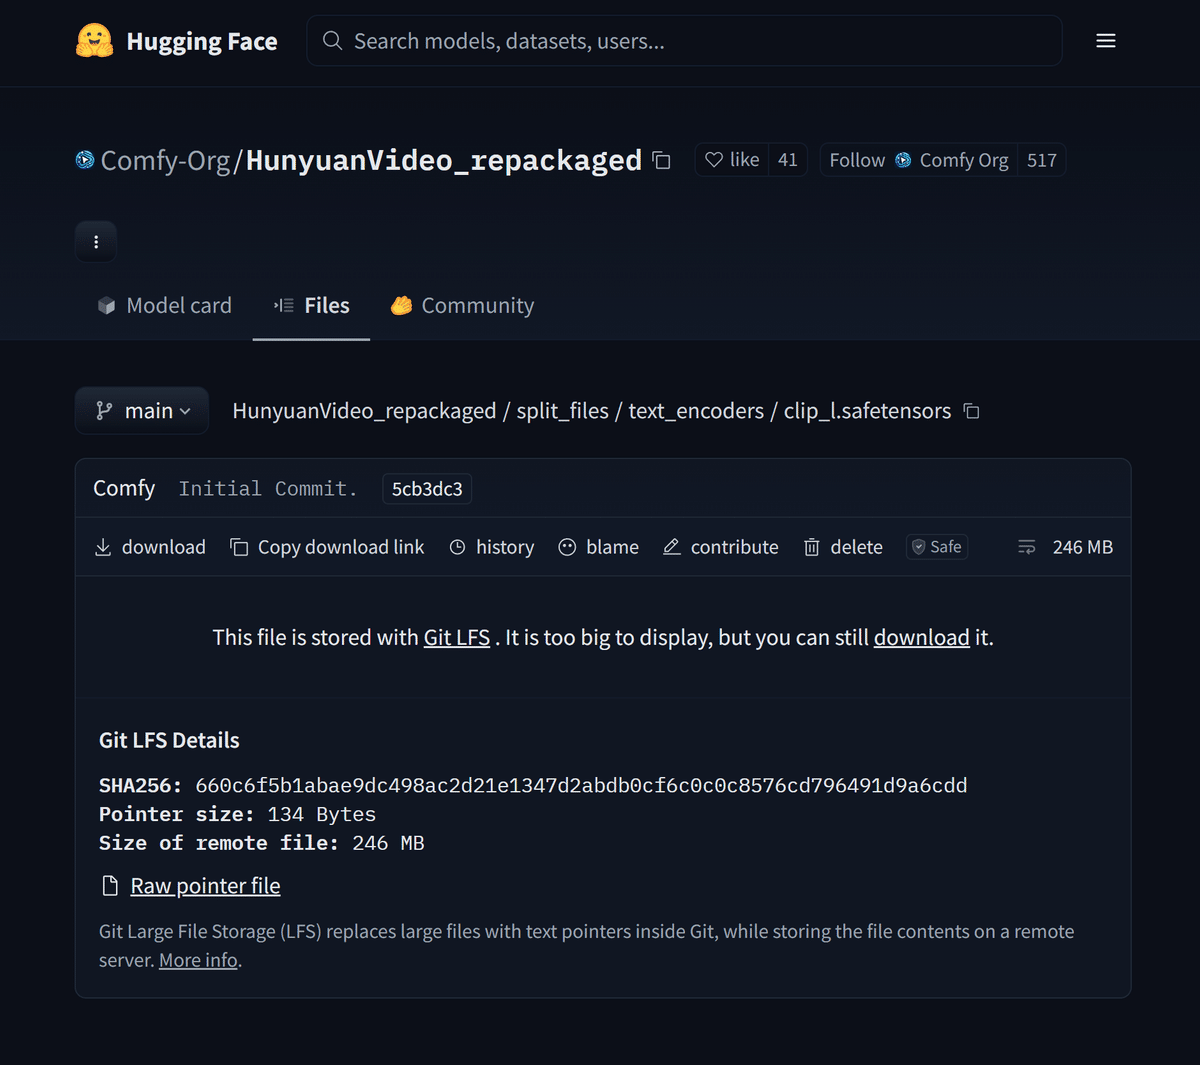The height and width of the screenshot is (1065, 1200).
Task: Copy the model repository name
Action: click(x=661, y=160)
